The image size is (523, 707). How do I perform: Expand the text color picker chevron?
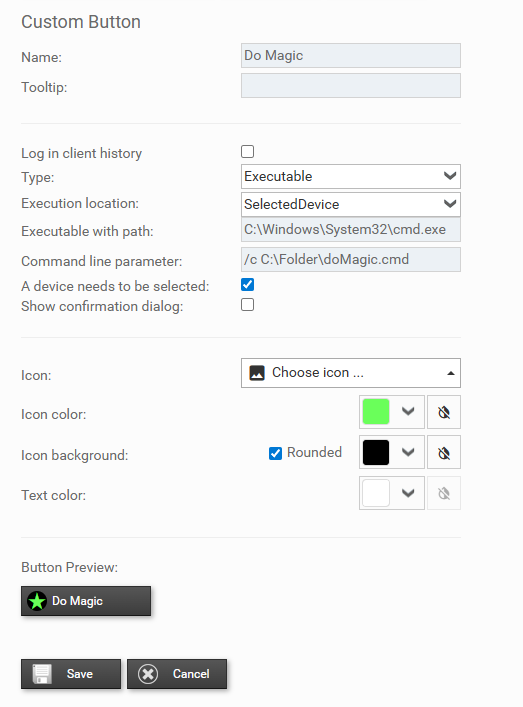(x=408, y=493)
